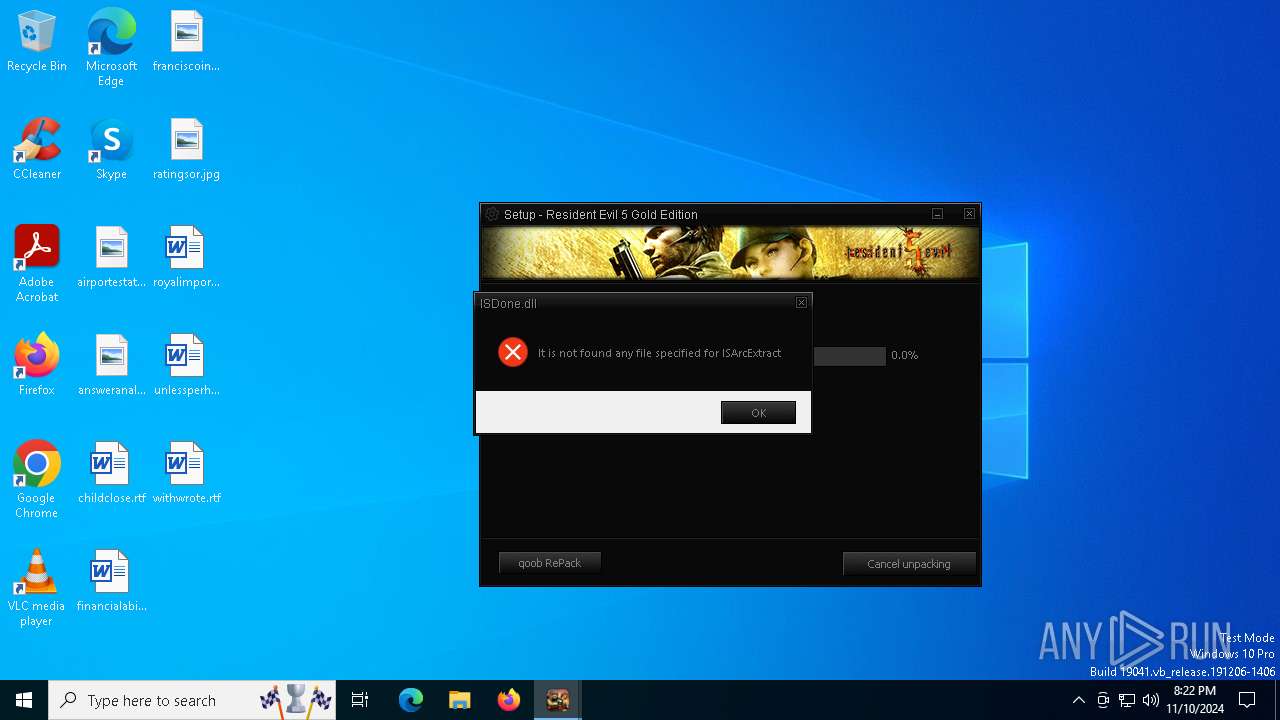Click the gear icon in Setup title bar
This screenshot has width=1280, height=720.
tap(492, 214)
